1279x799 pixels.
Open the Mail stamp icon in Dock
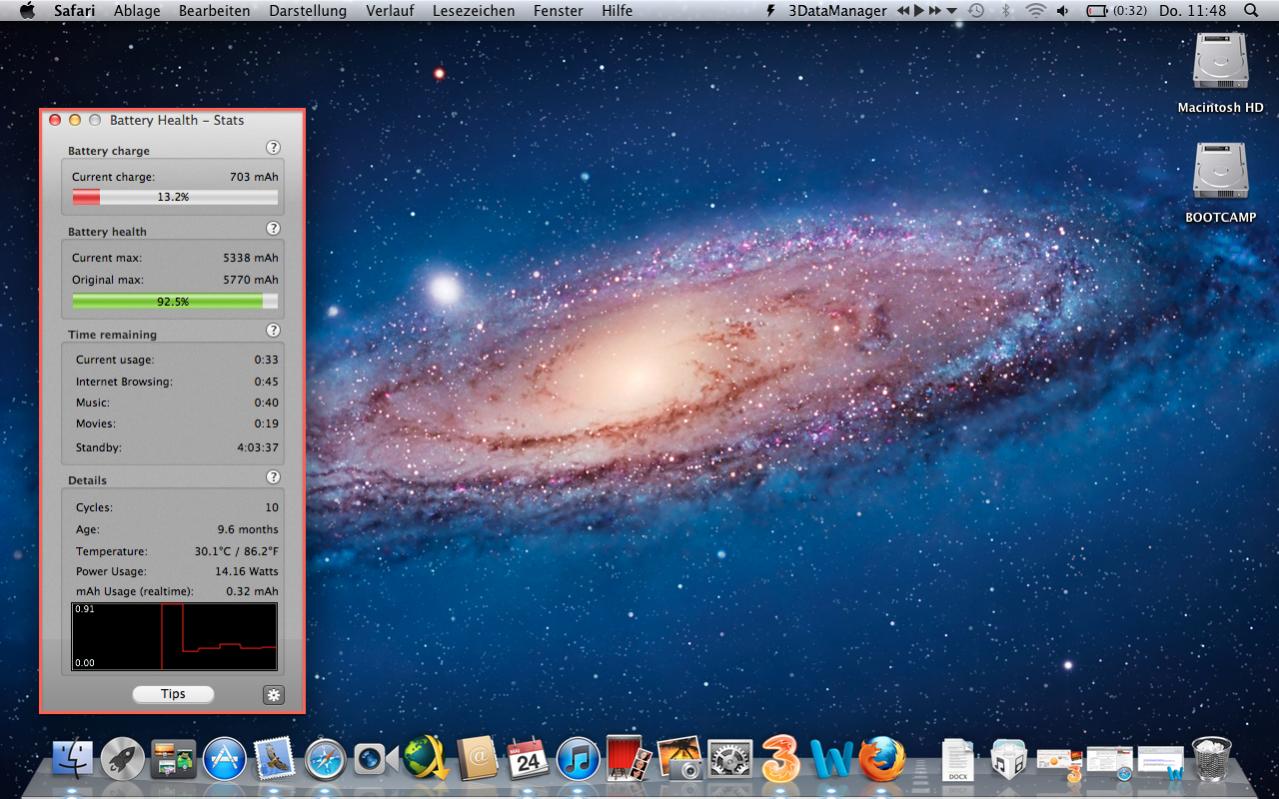coord(273,759)
